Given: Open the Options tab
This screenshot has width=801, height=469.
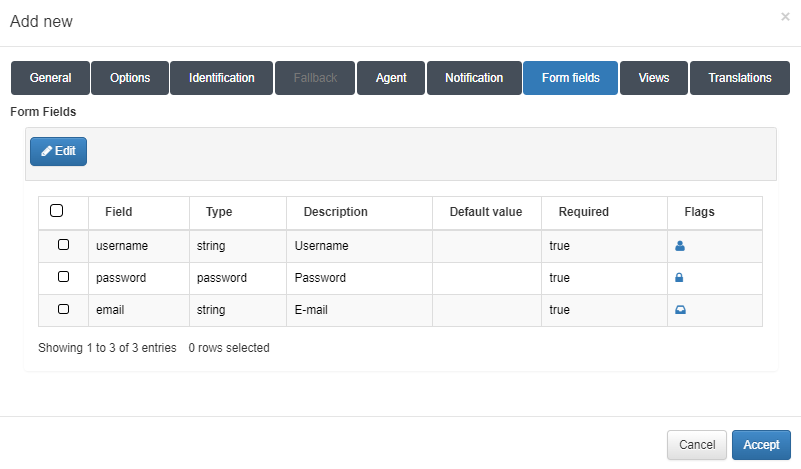Looking at the screenshot, I should click(130, 78).
